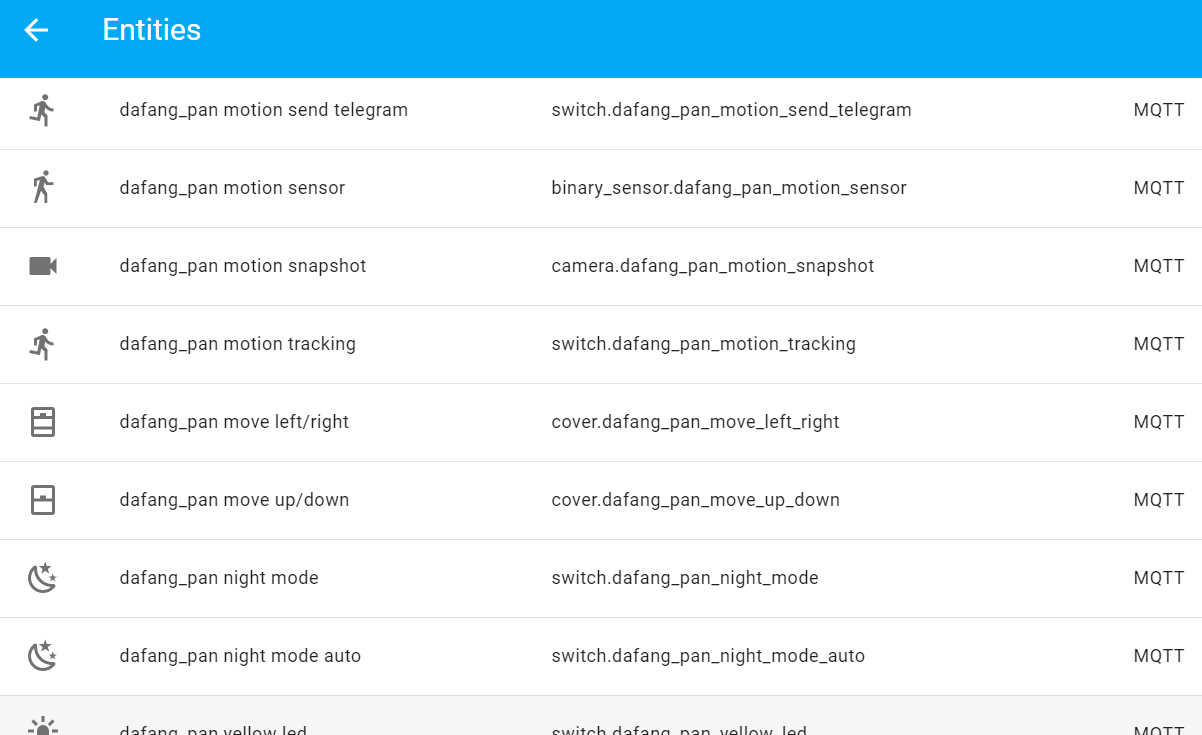This screenshot has height=735, width=1202.
Task: Click binary_sensor.dafang_pan_motion_sensor entity ID
Action: (x=729, y=188)
